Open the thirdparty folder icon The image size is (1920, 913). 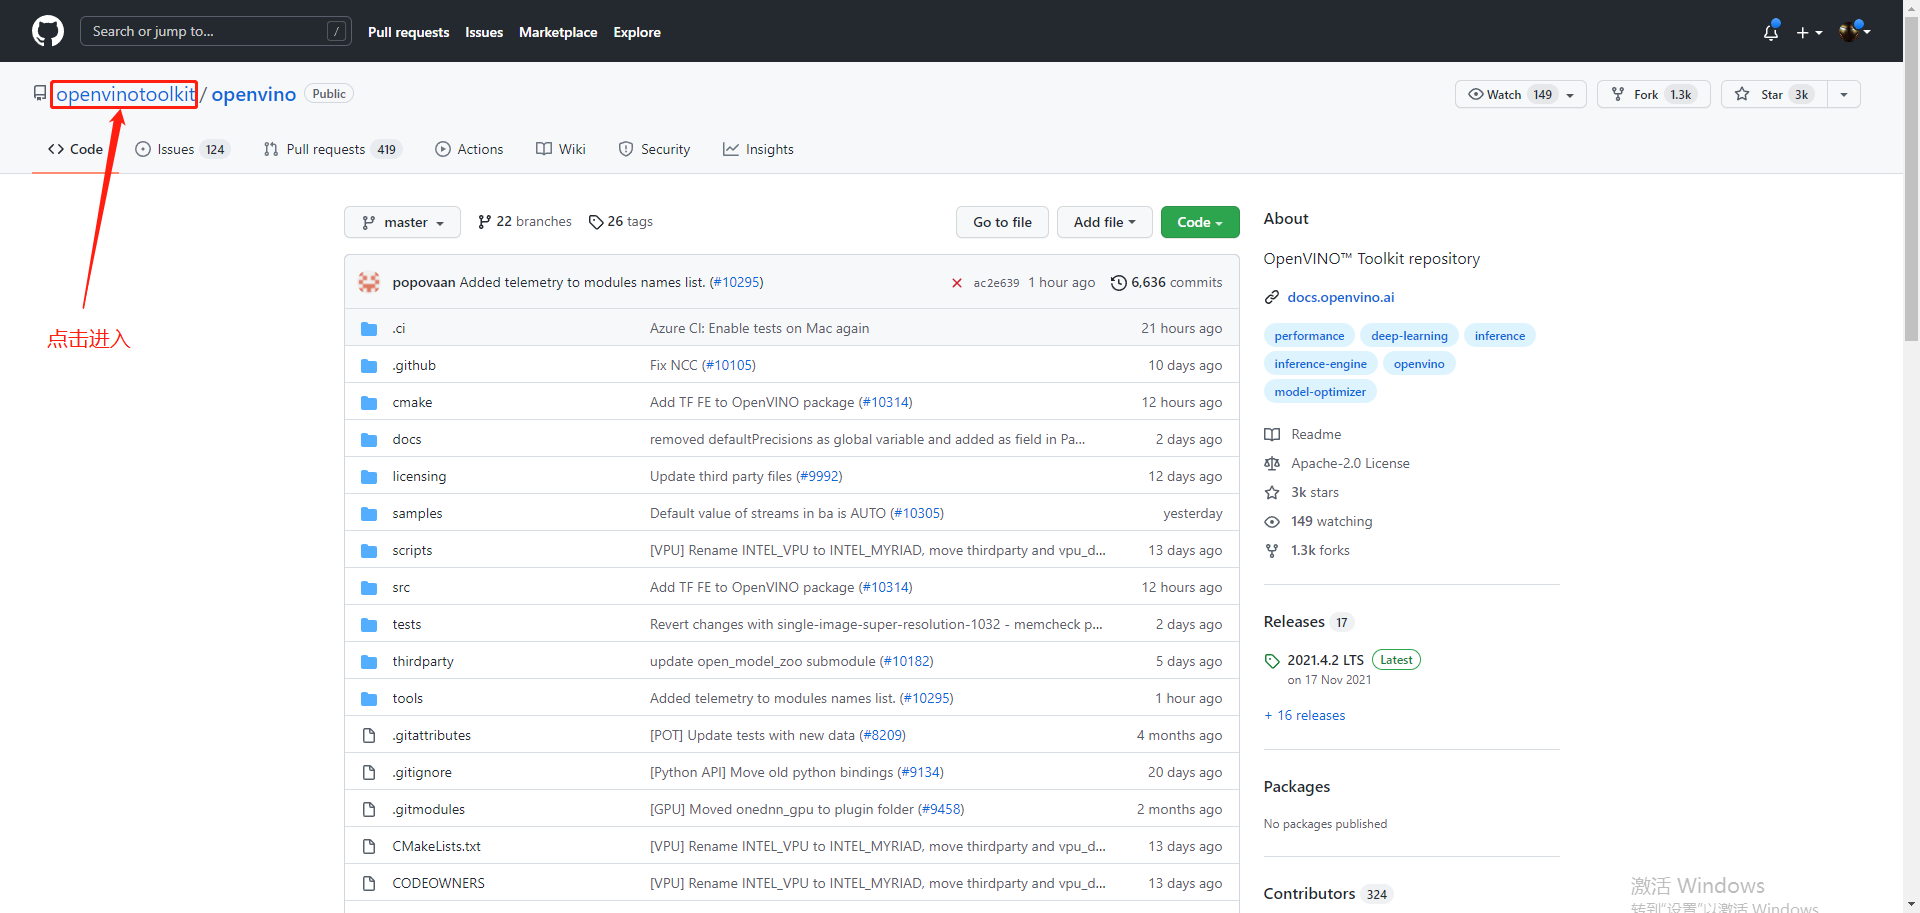point(369,662)
